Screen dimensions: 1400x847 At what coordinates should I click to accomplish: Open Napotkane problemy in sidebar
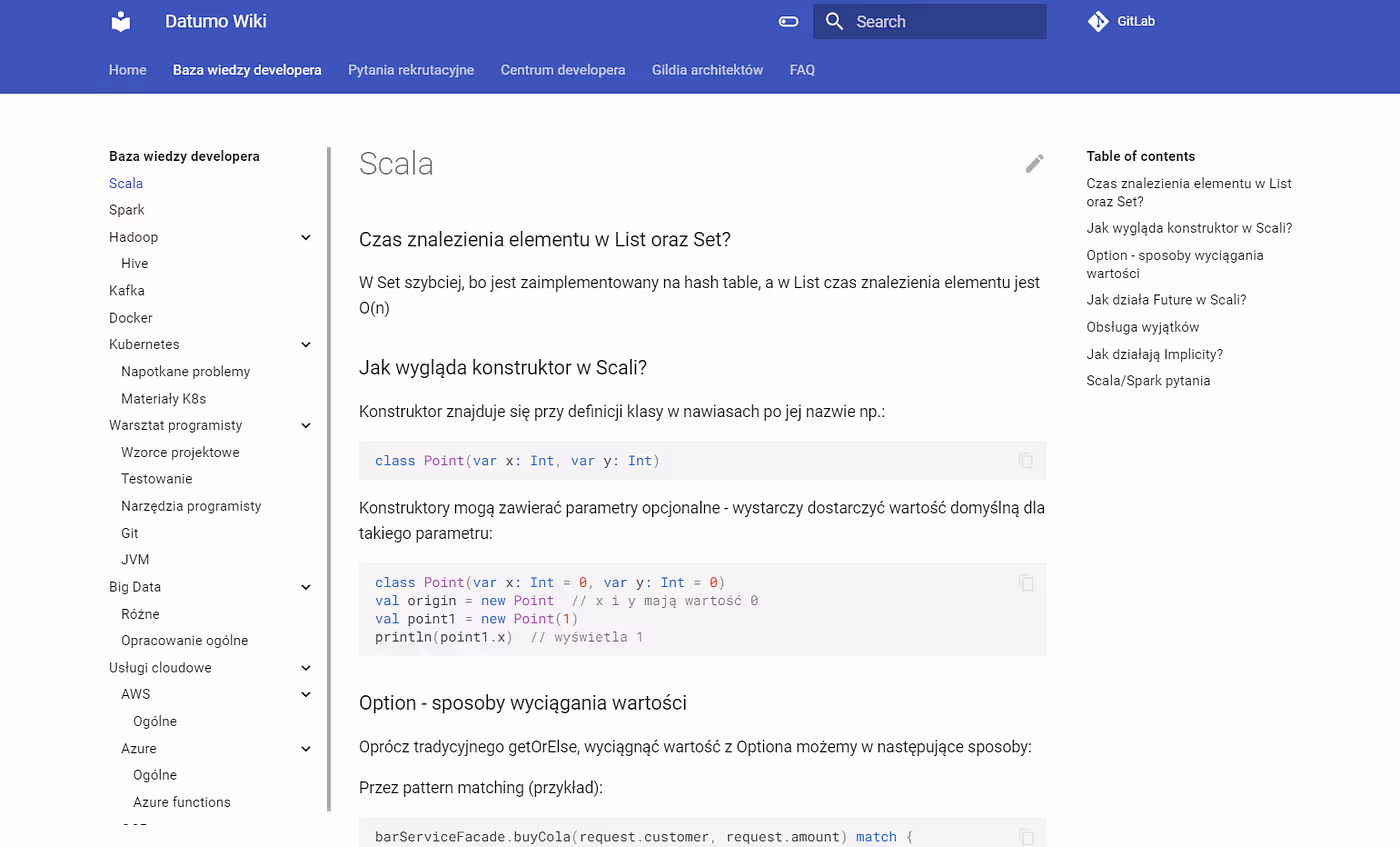coord(186,371)
